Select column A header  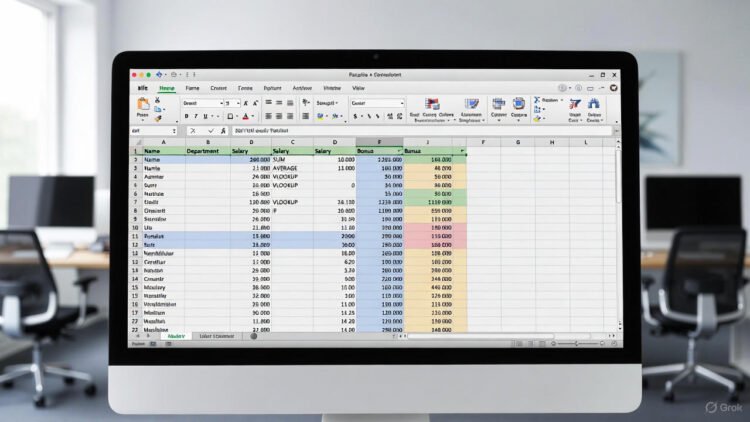coord(164,142)
